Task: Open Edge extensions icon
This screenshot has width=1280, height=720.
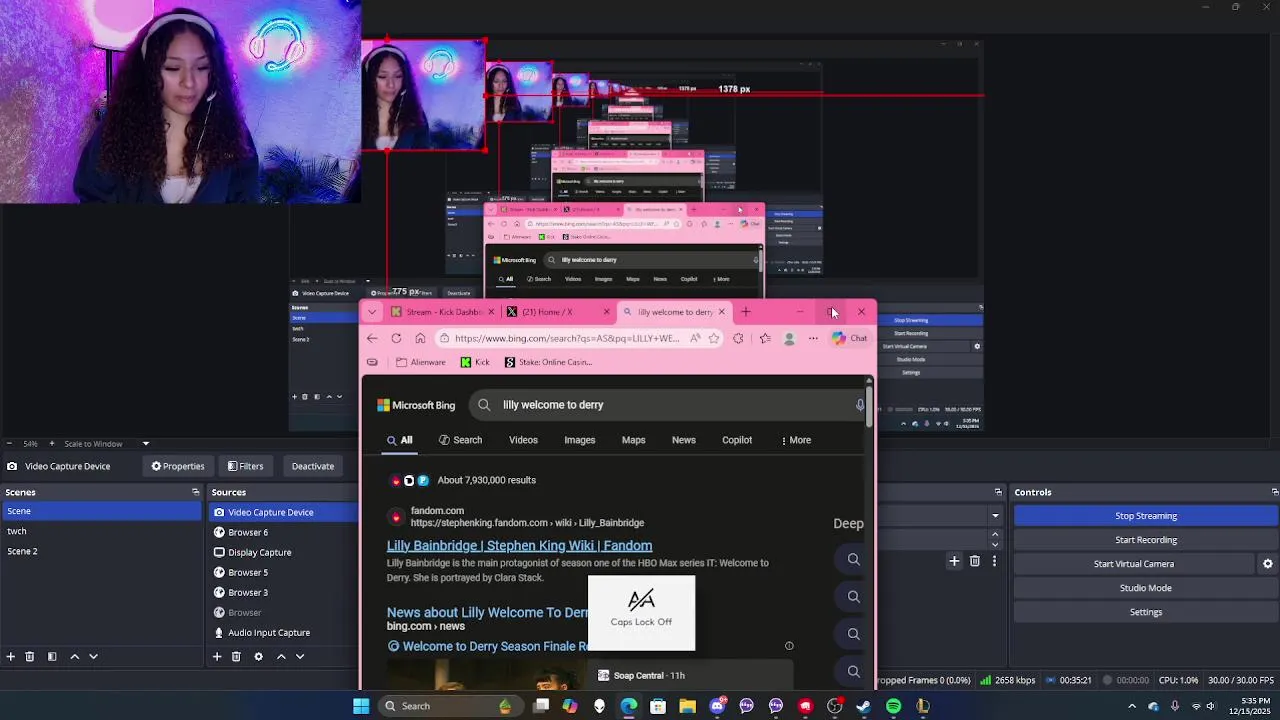Action: click(x=738, y=338)
